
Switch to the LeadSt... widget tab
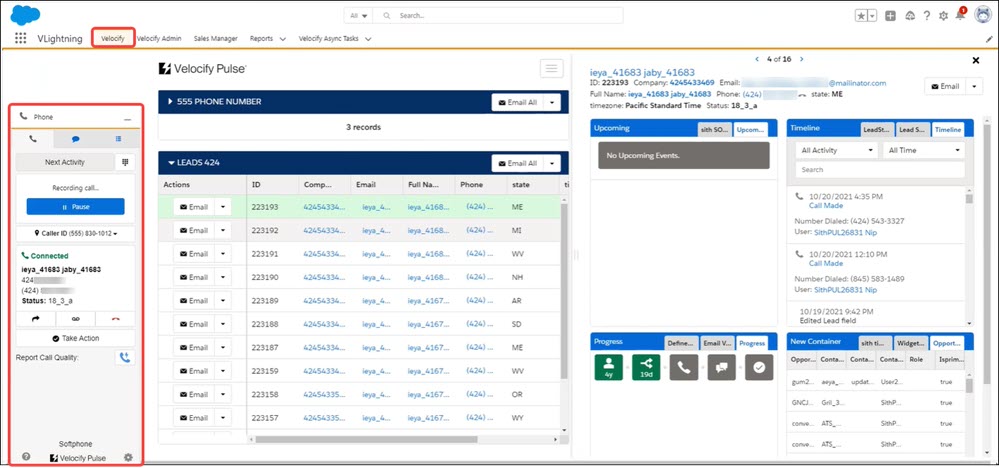(877, 129)
